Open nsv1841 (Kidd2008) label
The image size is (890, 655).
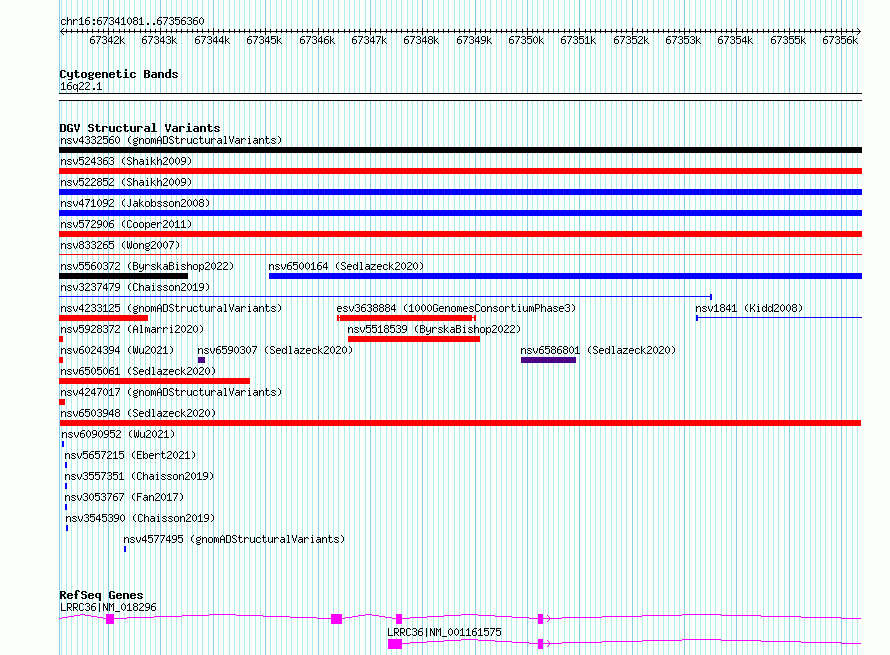coord(749,308)
